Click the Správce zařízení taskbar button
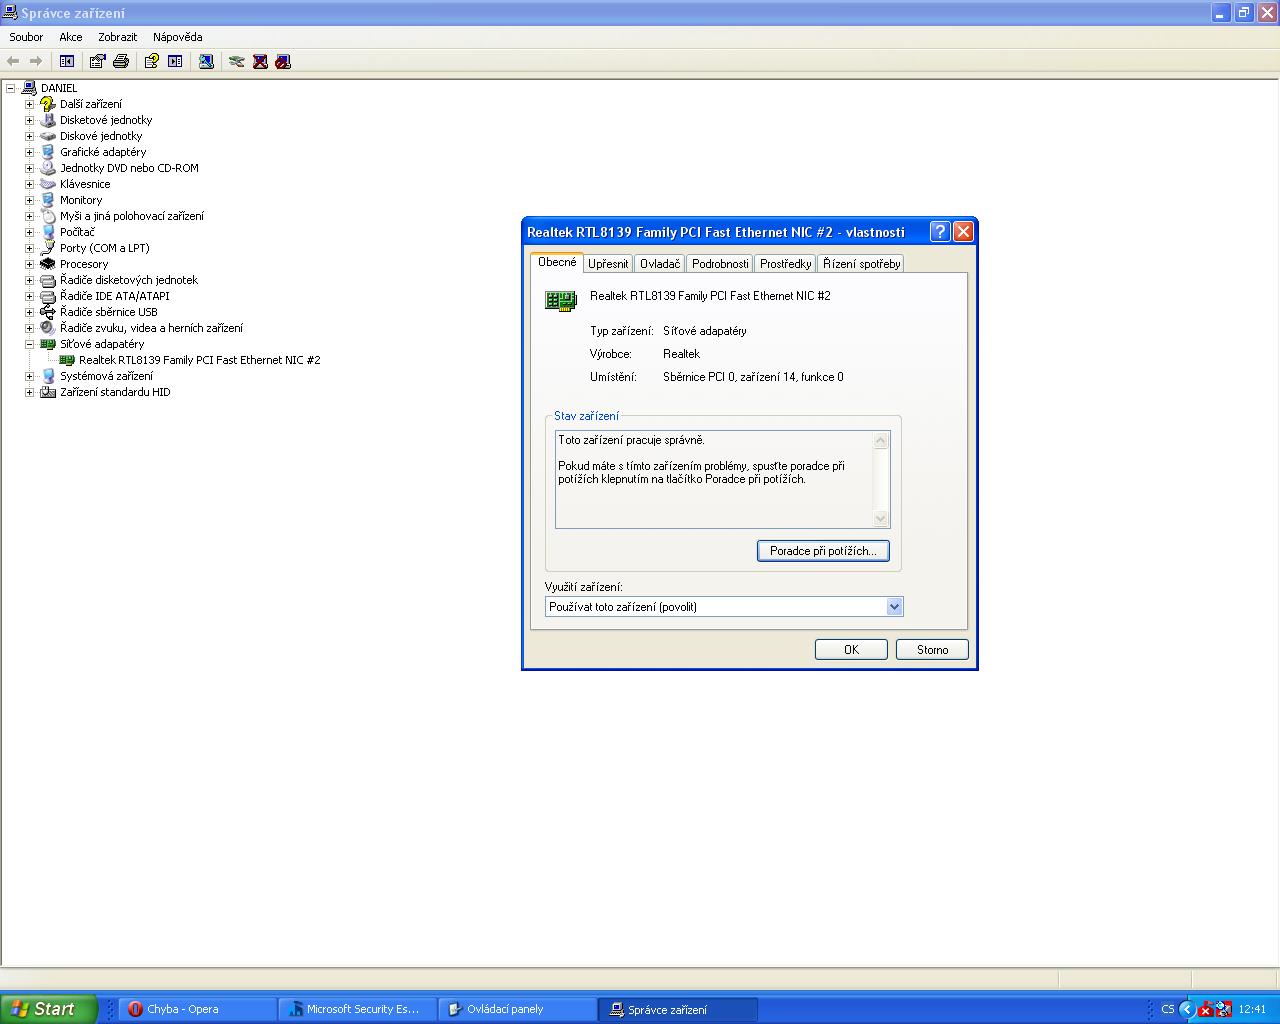Screen dimensions: 1280x1024 pos(677,1009)
